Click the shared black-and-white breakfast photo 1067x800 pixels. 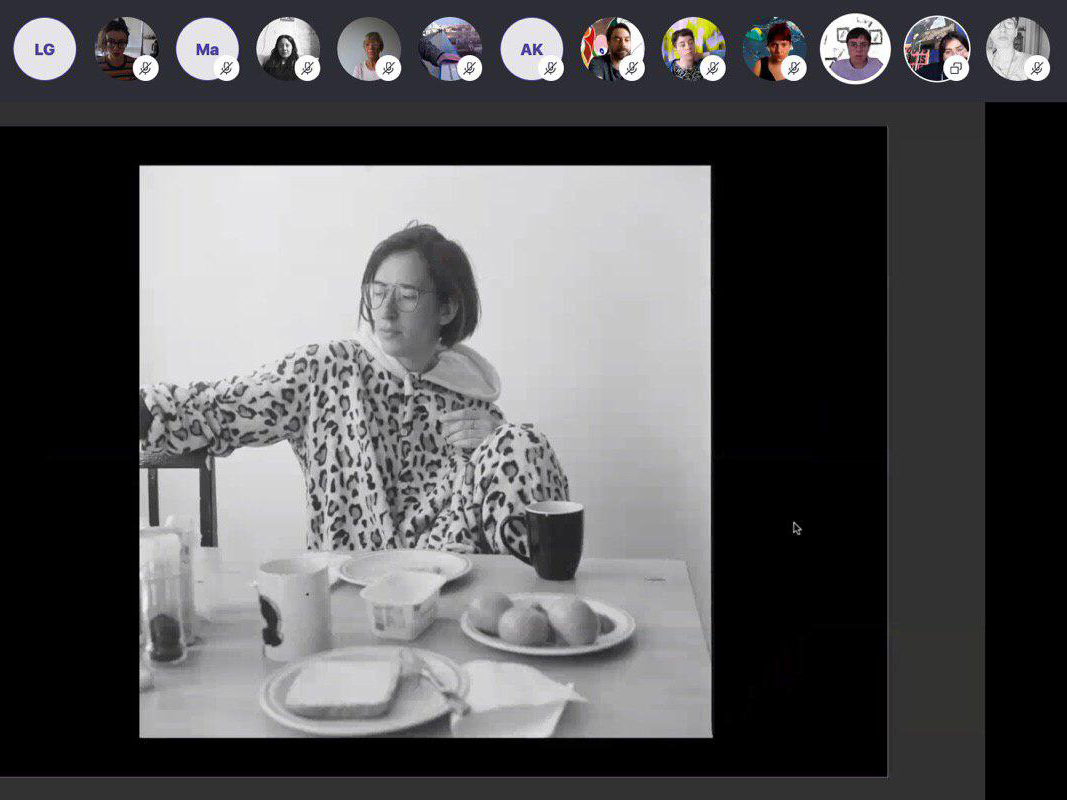[425, 451]
